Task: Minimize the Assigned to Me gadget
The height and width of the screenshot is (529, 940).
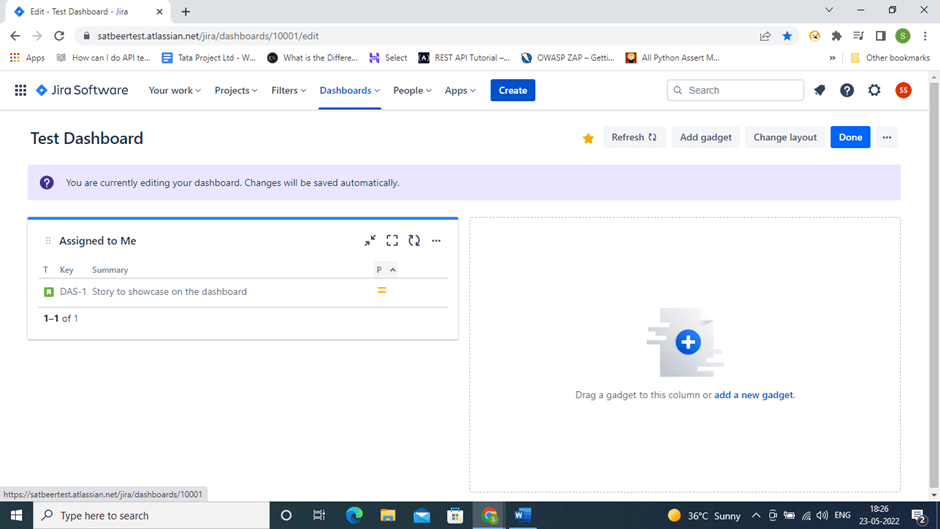Action: coord(370,241)
